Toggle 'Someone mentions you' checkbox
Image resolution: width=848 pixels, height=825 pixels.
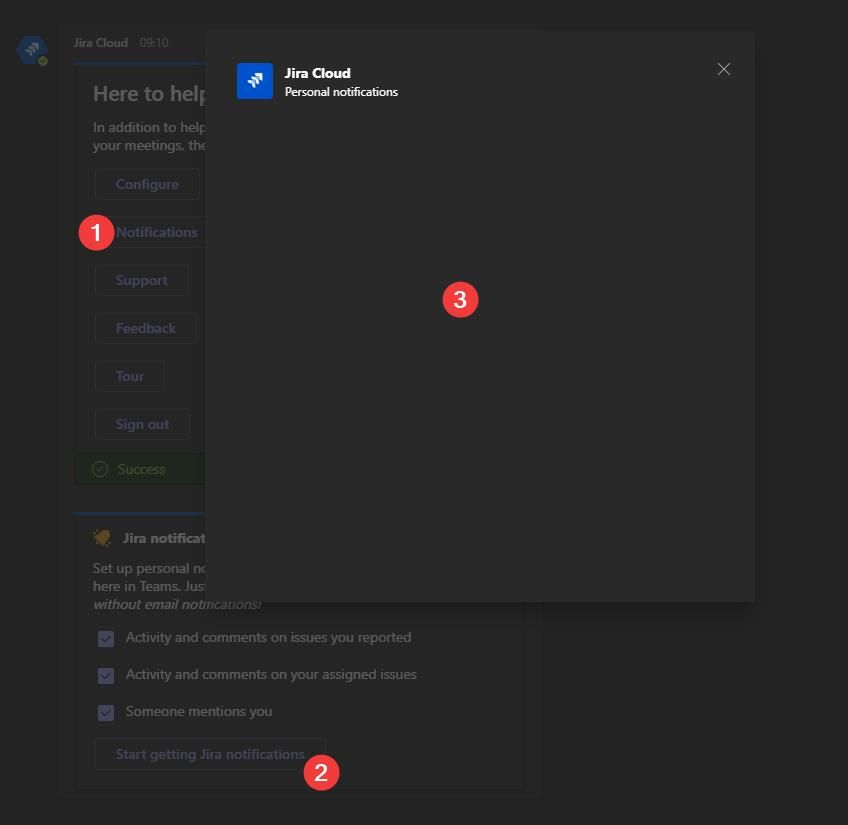[x=106, y=712]
